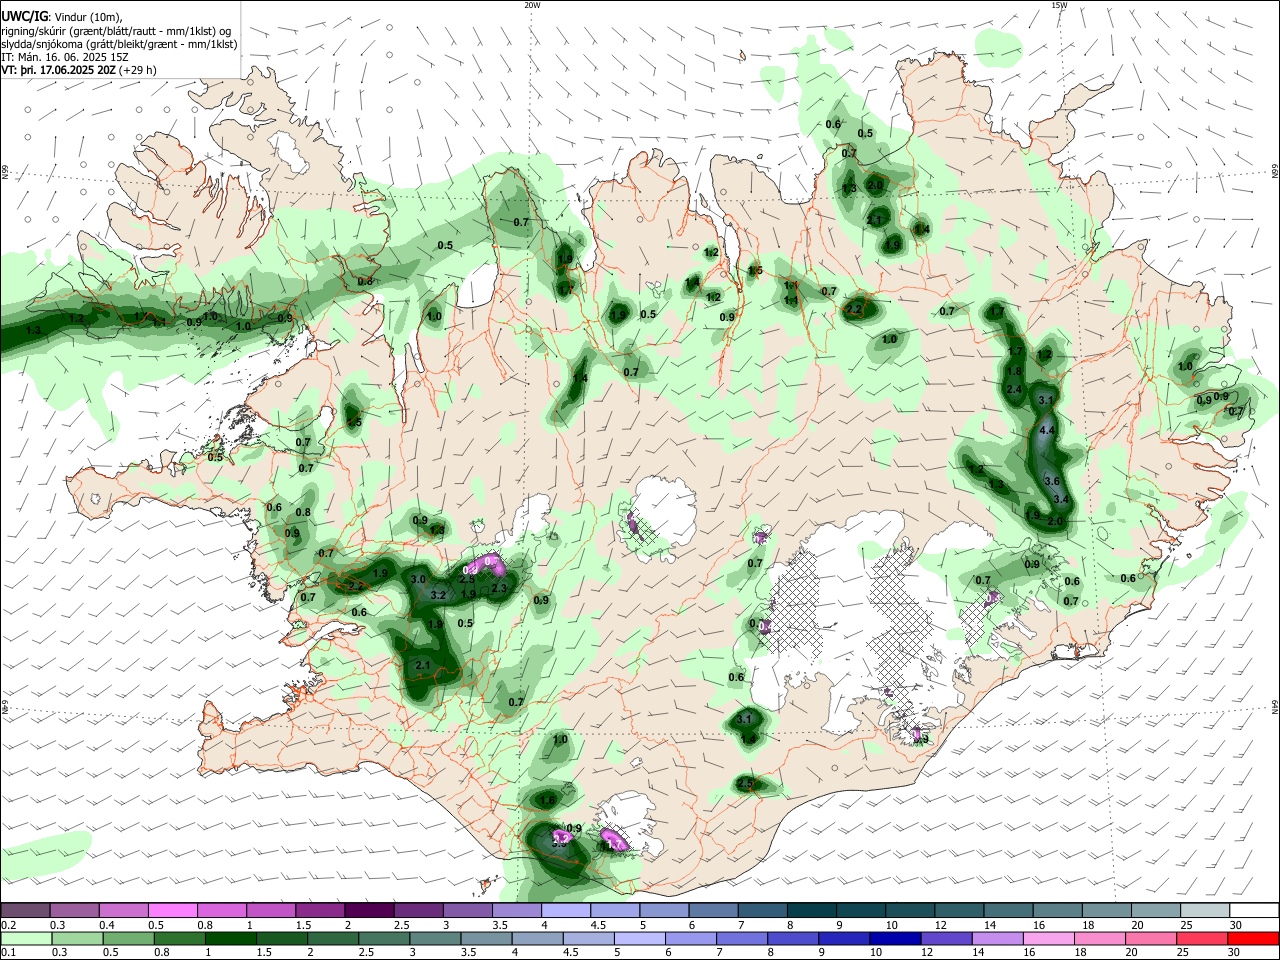
Task: Select the pale grey swatch between 25 and 30 in the upper legend
Action: [1206, 911]
